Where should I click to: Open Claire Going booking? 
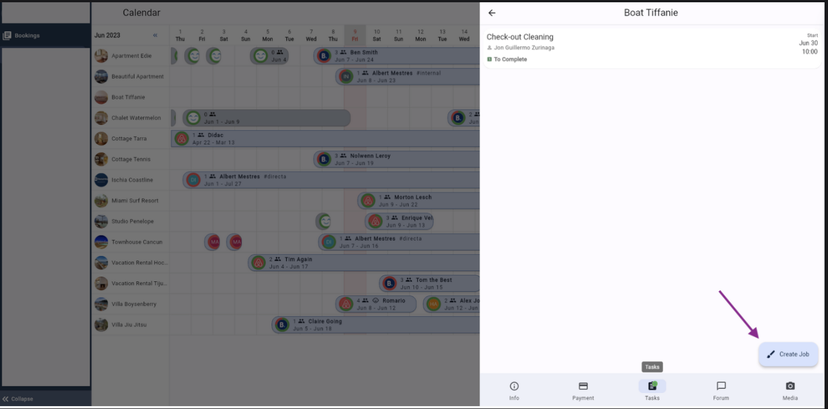(x=375, y=325)
